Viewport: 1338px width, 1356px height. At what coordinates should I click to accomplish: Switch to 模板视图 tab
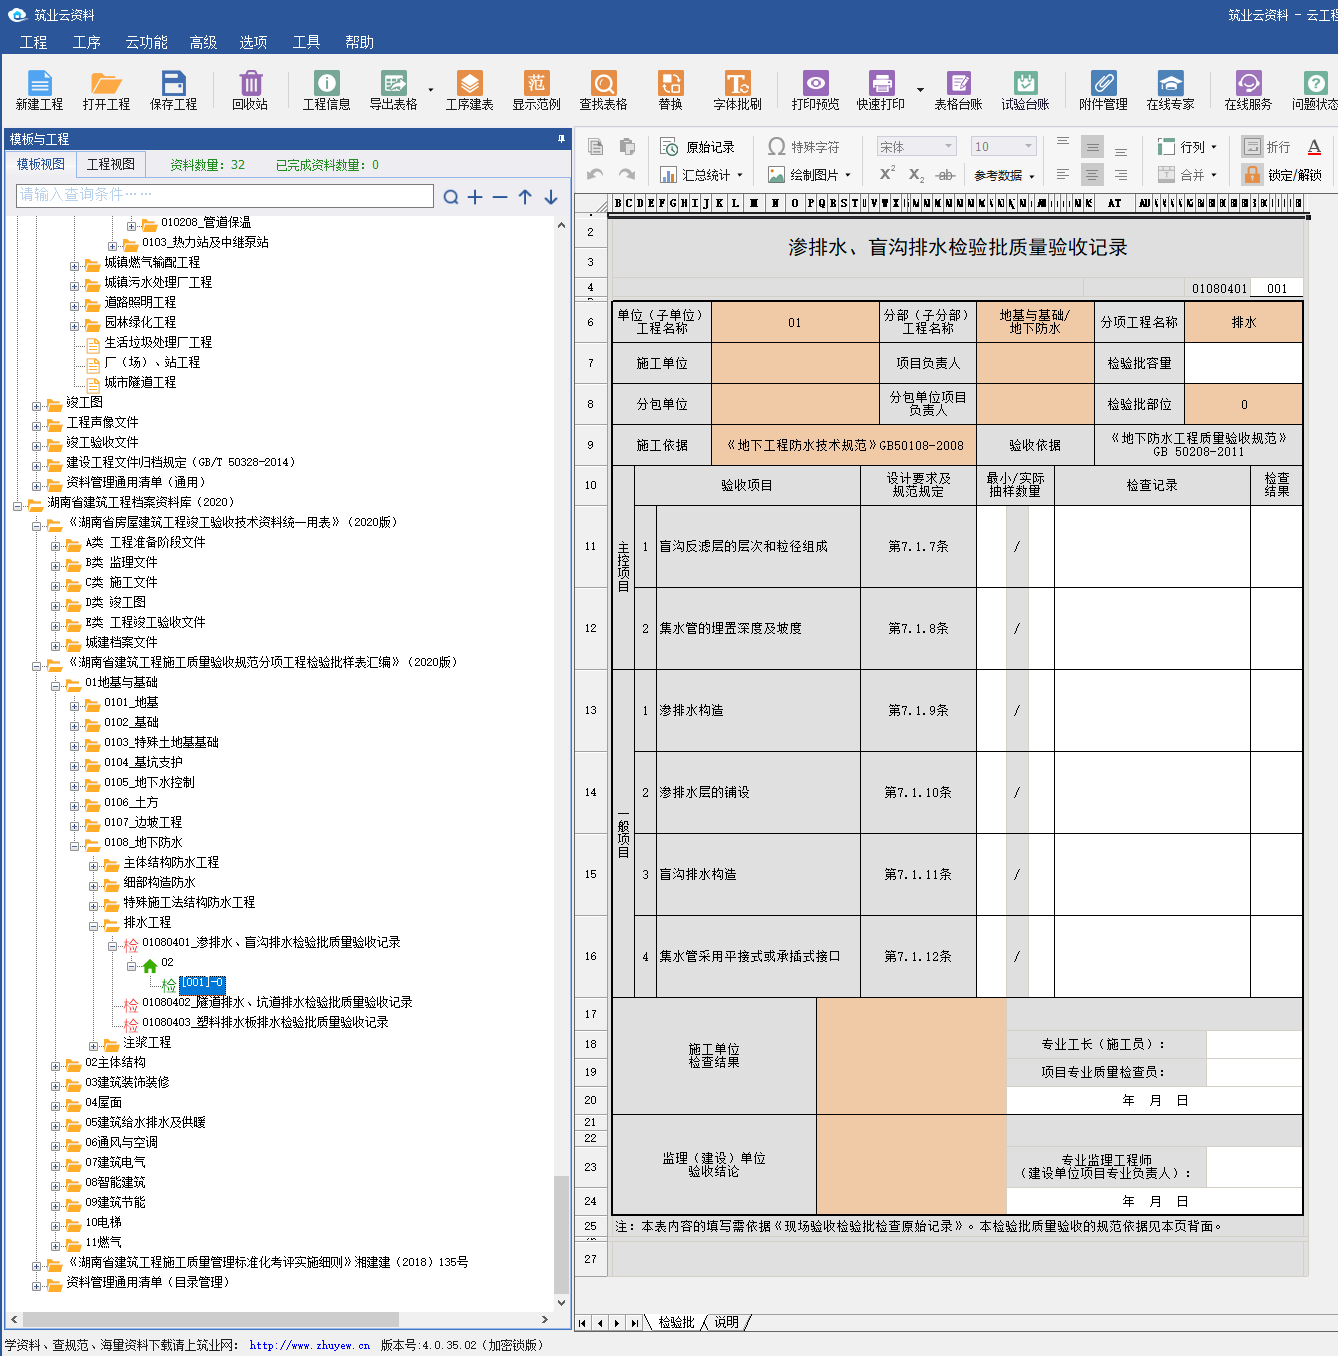point(41,164)
